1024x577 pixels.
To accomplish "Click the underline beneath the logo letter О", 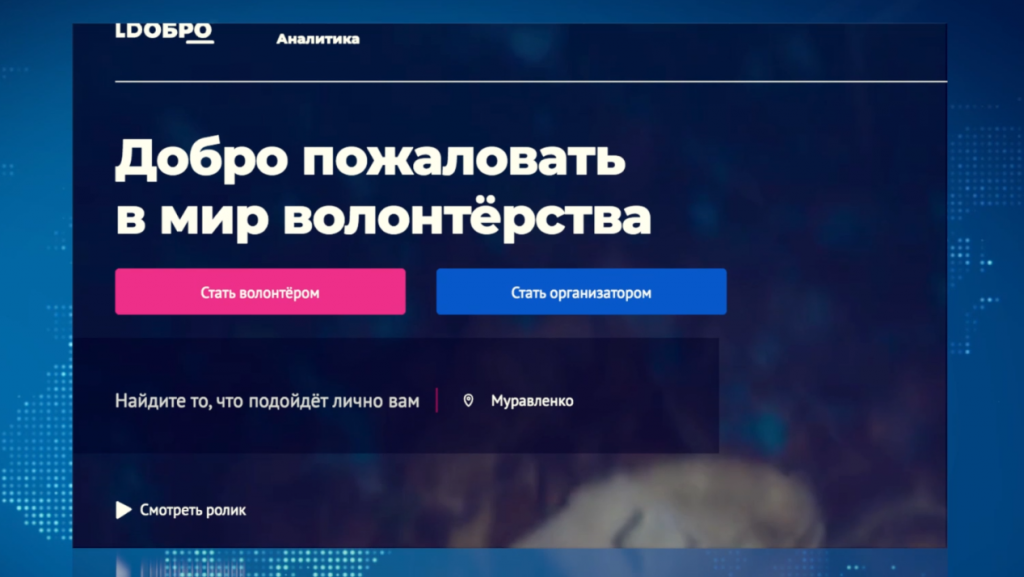I will [200, 42].
